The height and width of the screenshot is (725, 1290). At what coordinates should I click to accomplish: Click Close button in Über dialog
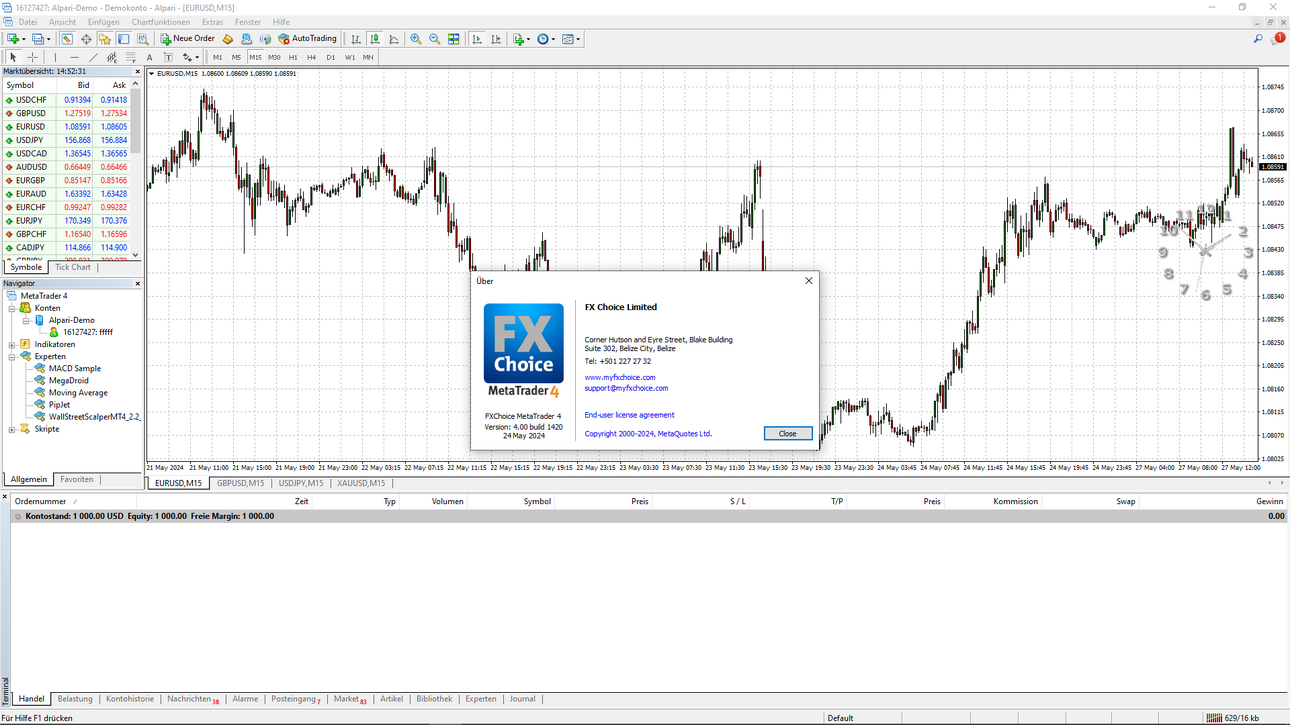coord(788,433)
